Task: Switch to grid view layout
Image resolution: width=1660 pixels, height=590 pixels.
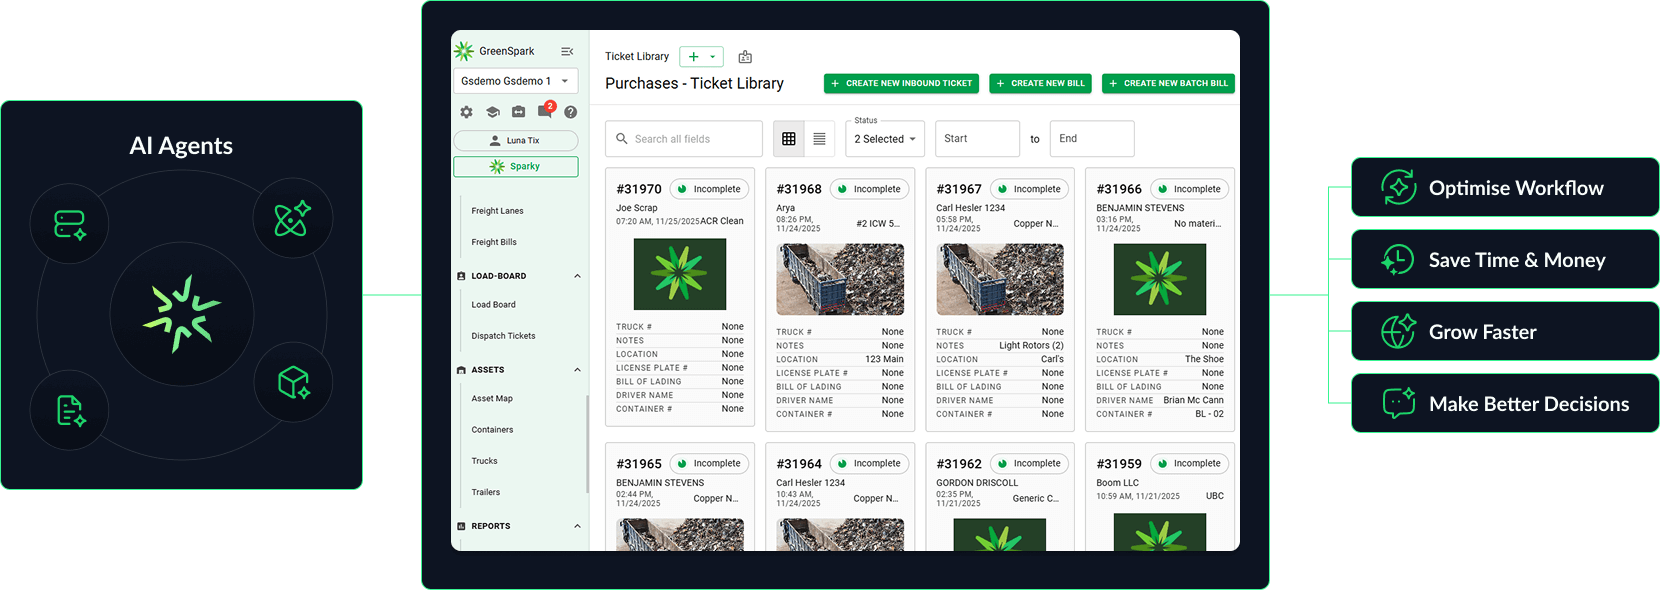Action: (x=789, y=139)
